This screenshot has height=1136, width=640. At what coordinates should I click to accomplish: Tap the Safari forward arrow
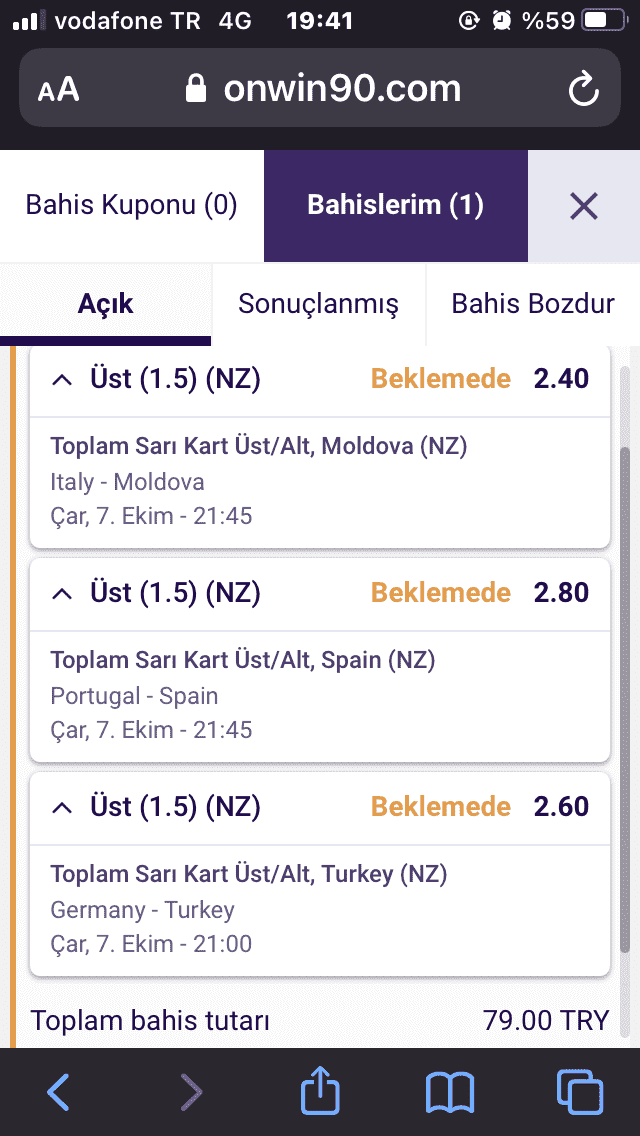tap(191, 1092)
